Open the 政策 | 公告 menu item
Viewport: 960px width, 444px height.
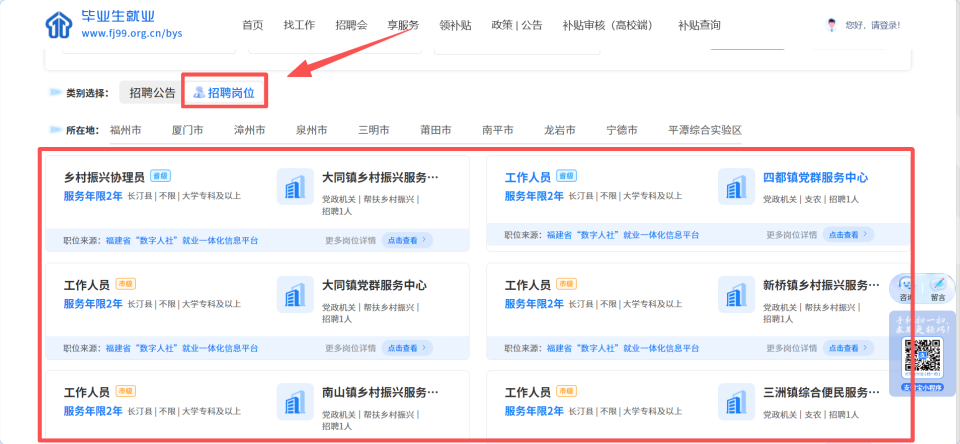click(517, 25)
